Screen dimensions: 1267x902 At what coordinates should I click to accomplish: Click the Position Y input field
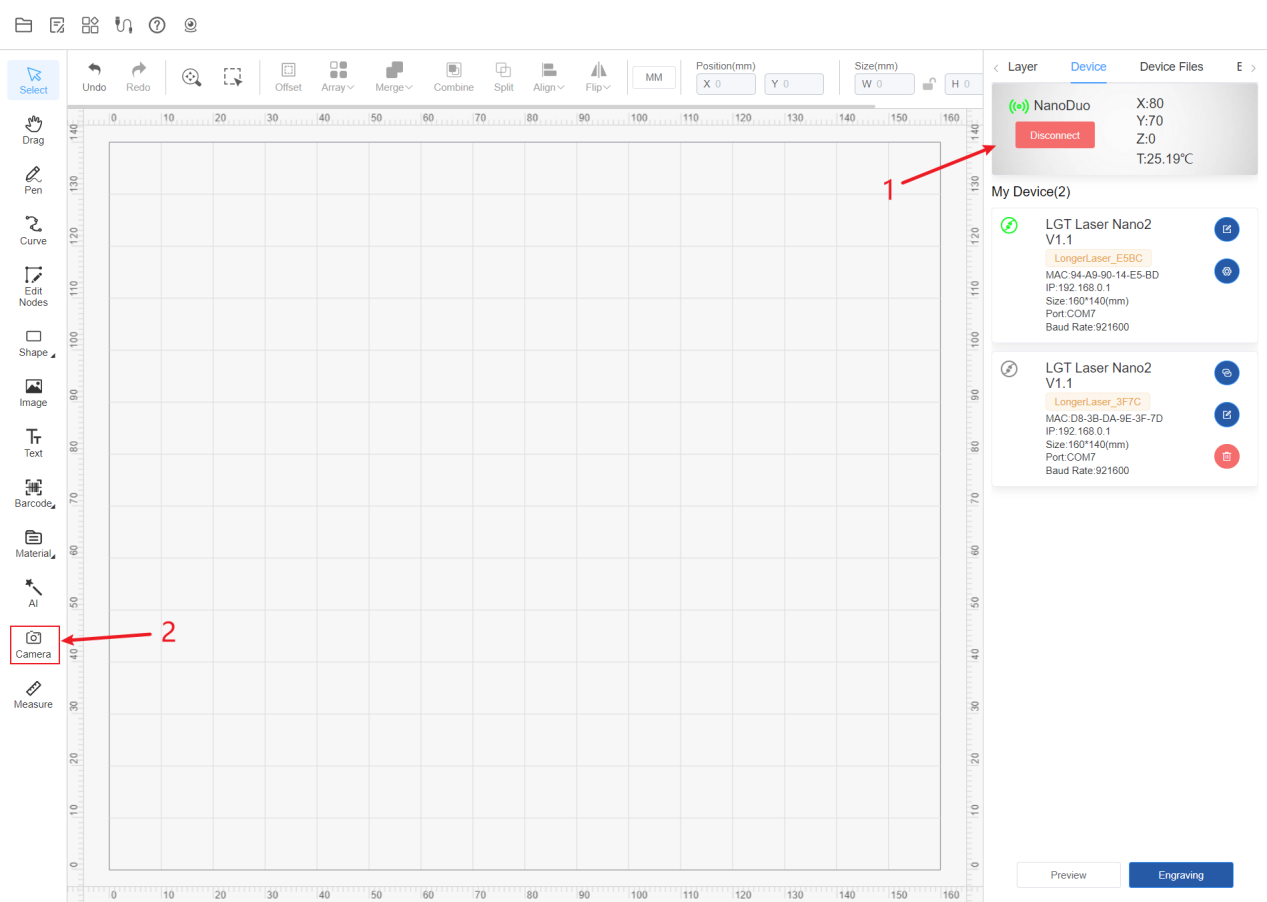pyautogui.click(x=794, y=84)
